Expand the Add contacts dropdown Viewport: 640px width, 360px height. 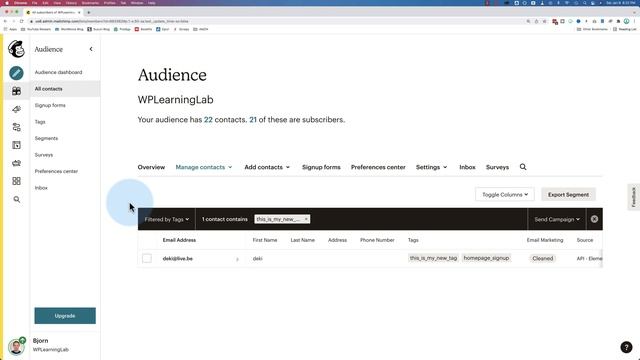coord(267,167)
